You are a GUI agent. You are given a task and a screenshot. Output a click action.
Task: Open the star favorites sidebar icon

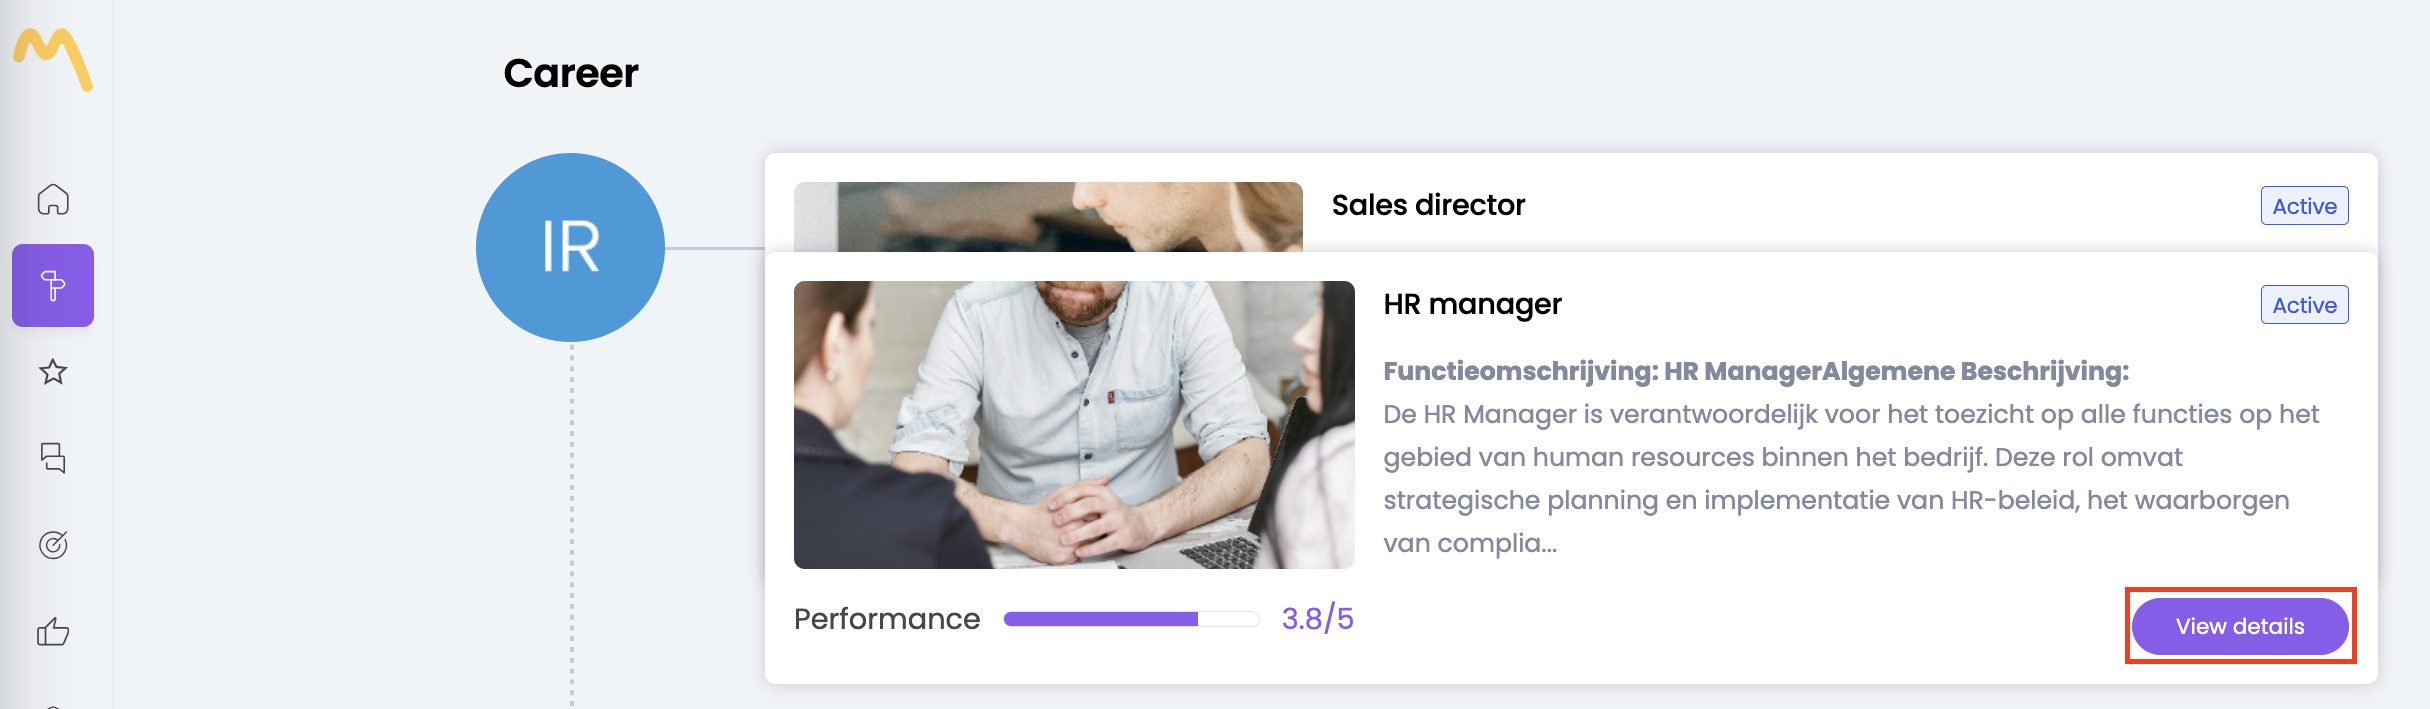(53, 372)
